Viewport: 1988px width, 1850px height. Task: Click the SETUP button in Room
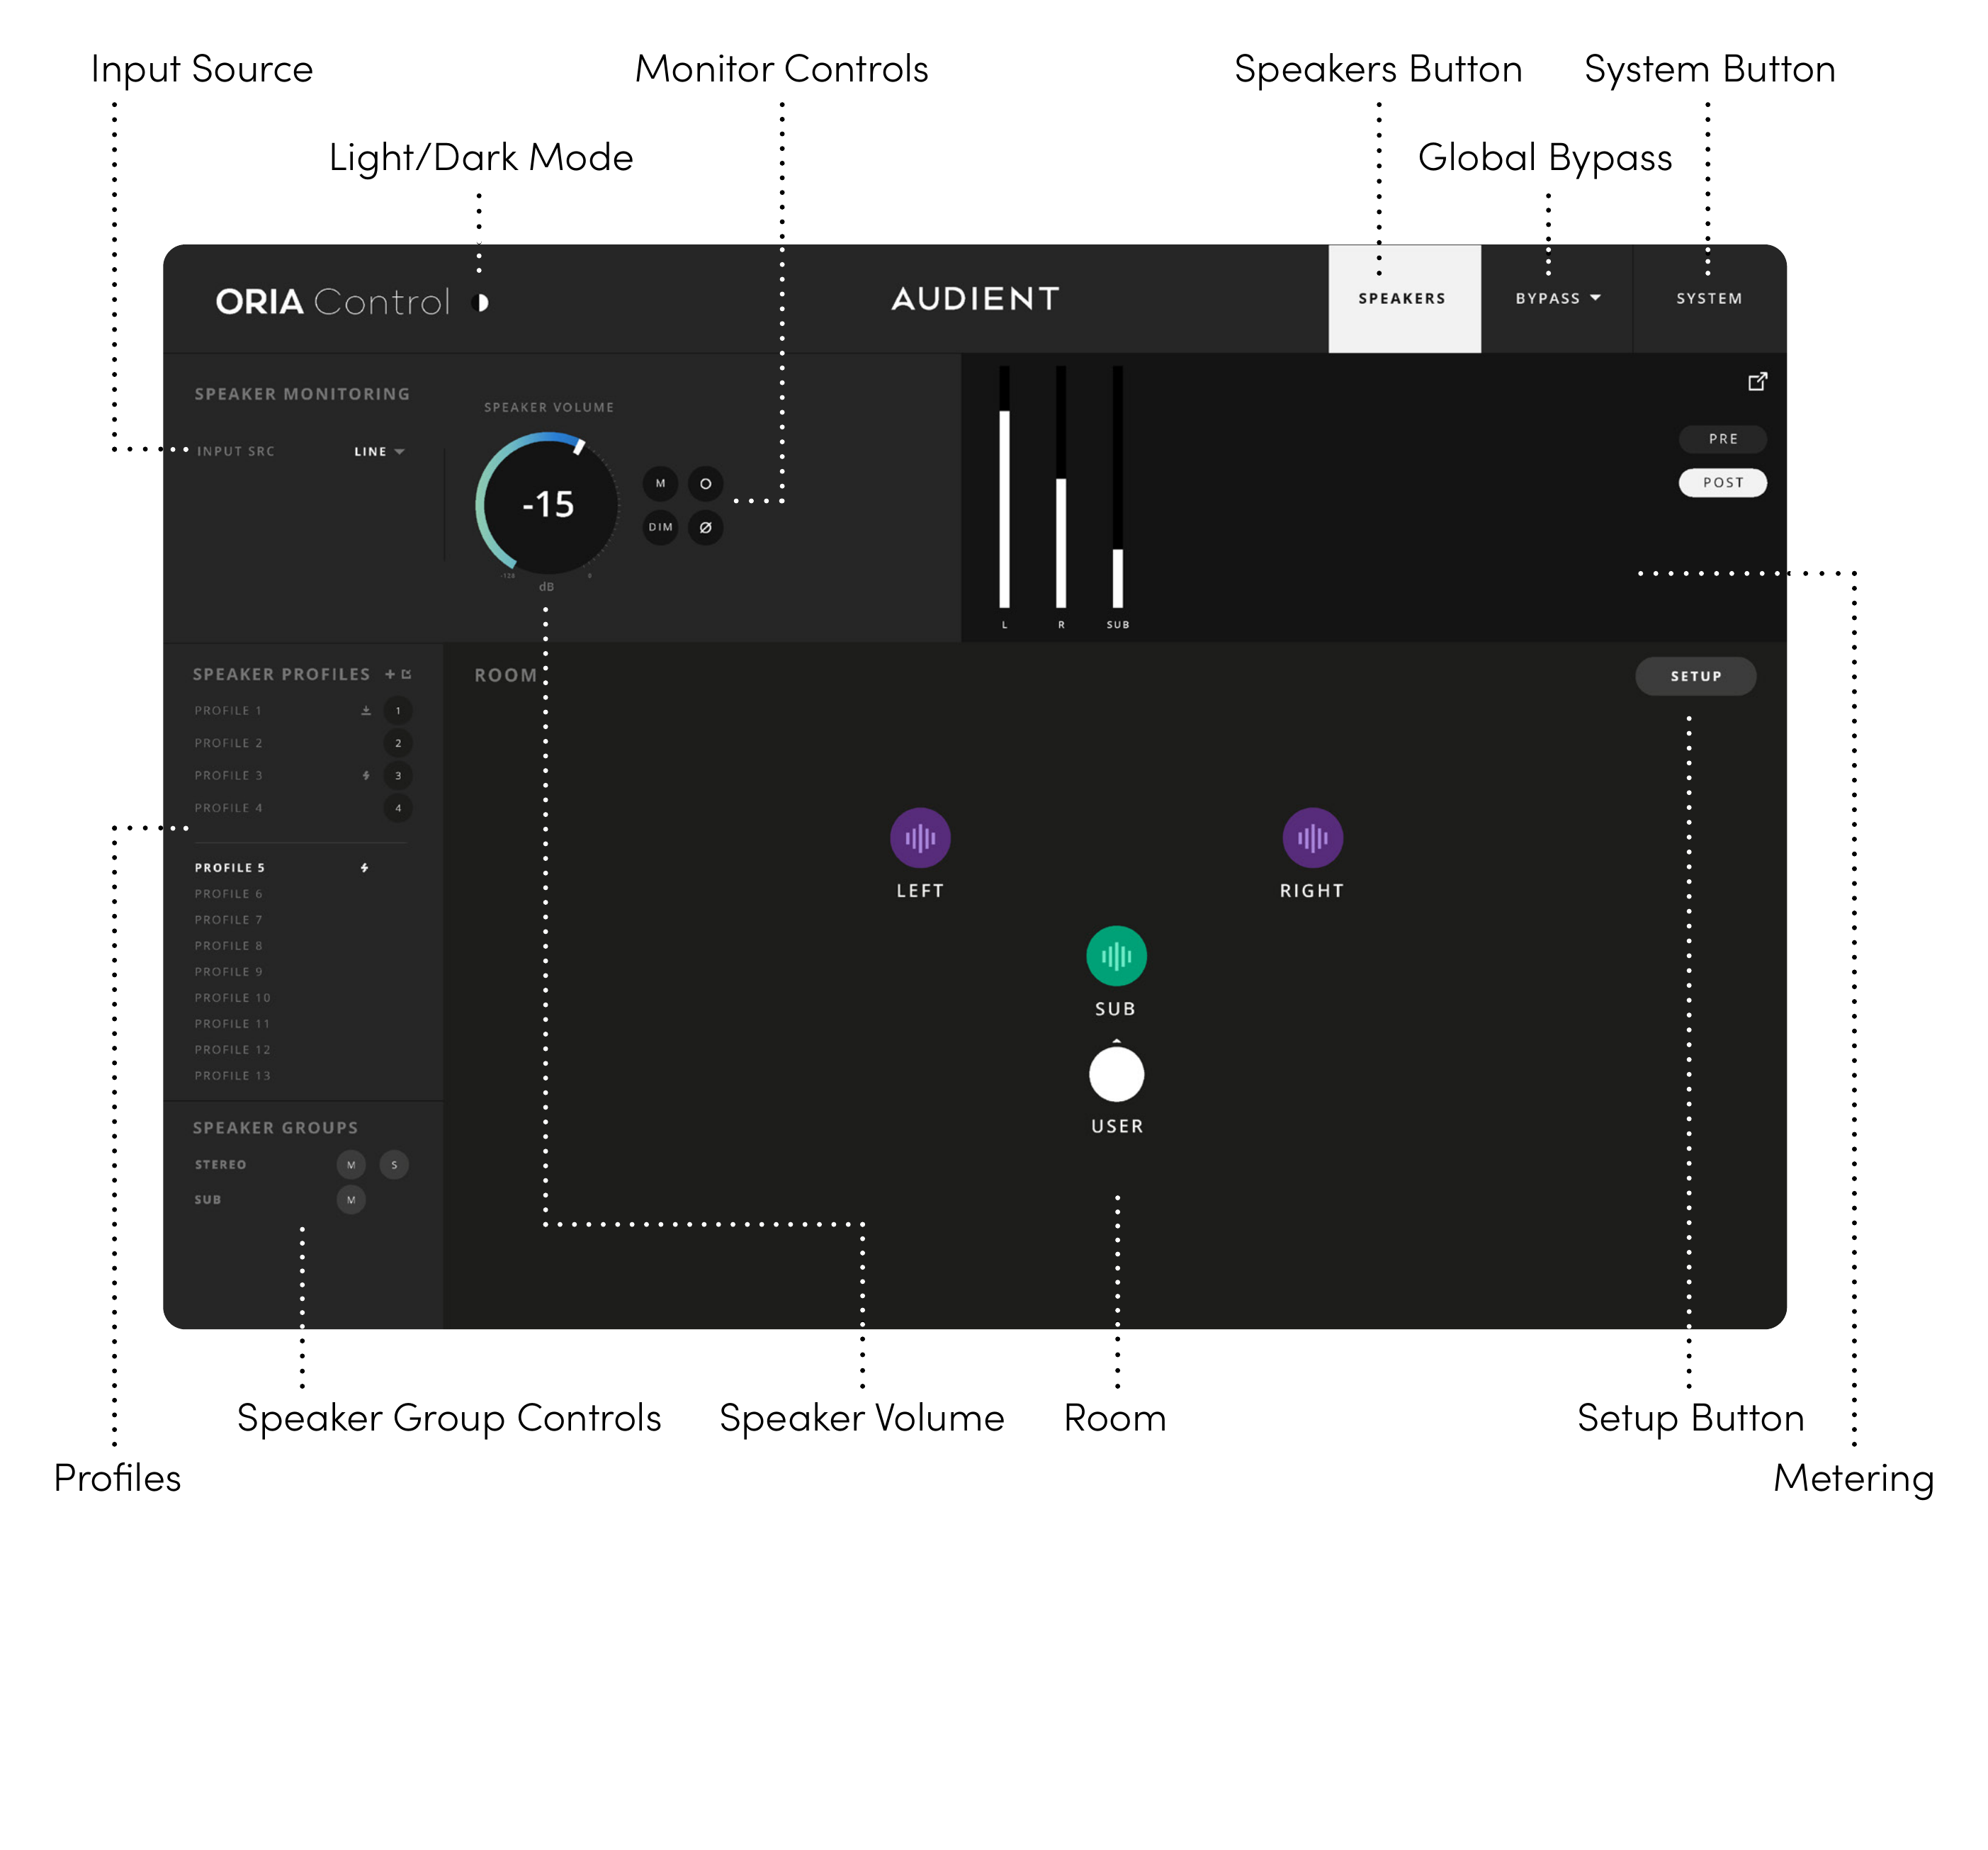(x=1695, y=676)
